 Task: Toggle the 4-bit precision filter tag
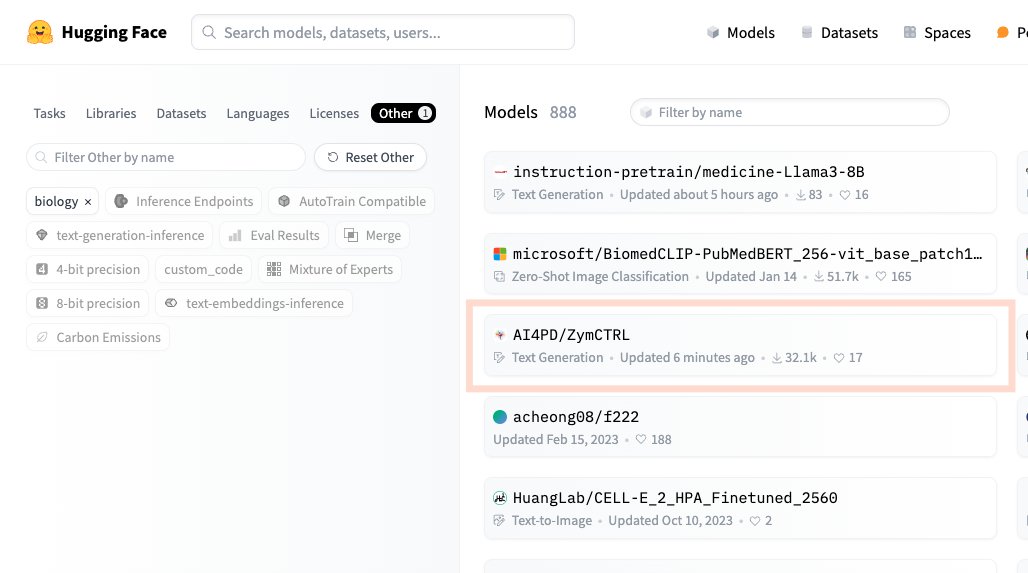[x=88, y=269]
